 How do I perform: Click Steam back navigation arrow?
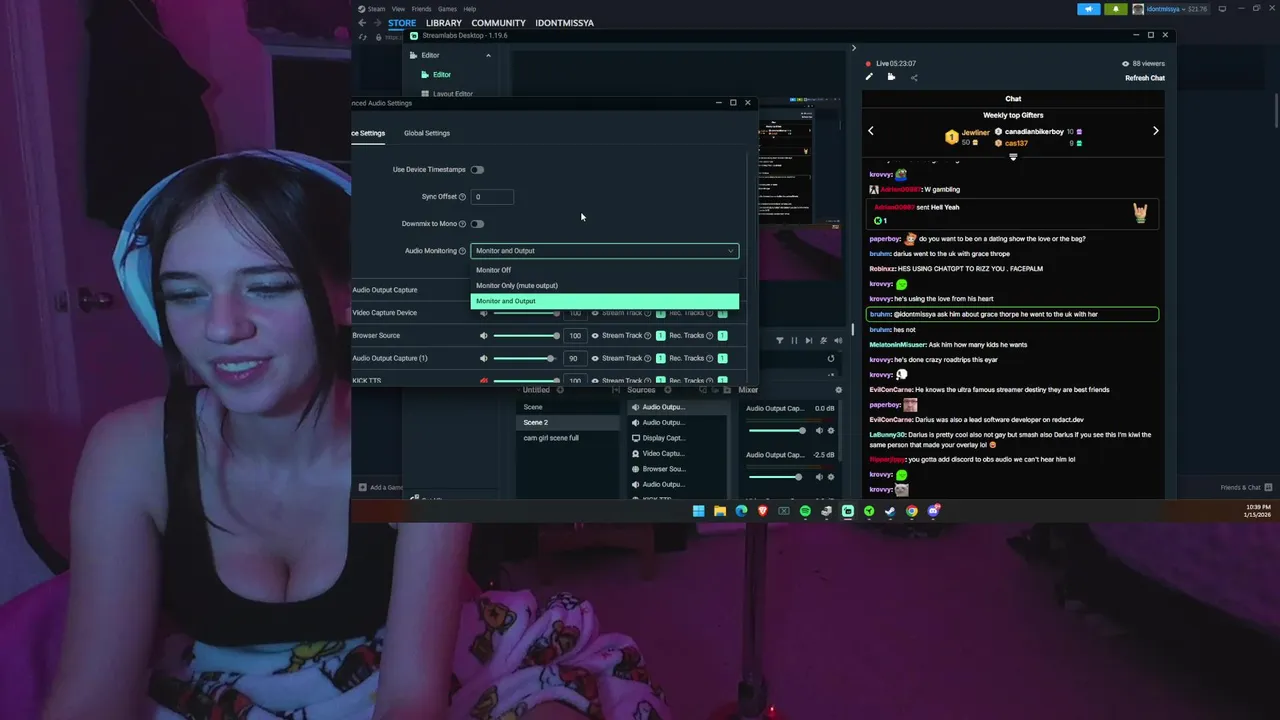[x=362, y=23]
